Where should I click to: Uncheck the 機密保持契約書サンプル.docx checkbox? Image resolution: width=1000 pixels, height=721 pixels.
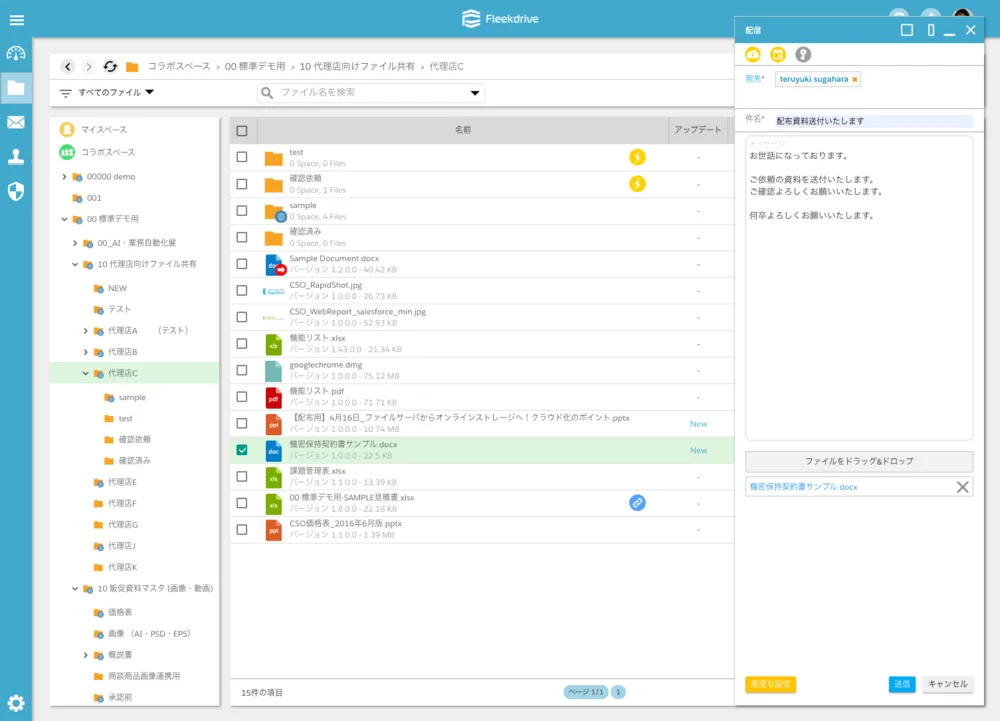coord(242,450)
